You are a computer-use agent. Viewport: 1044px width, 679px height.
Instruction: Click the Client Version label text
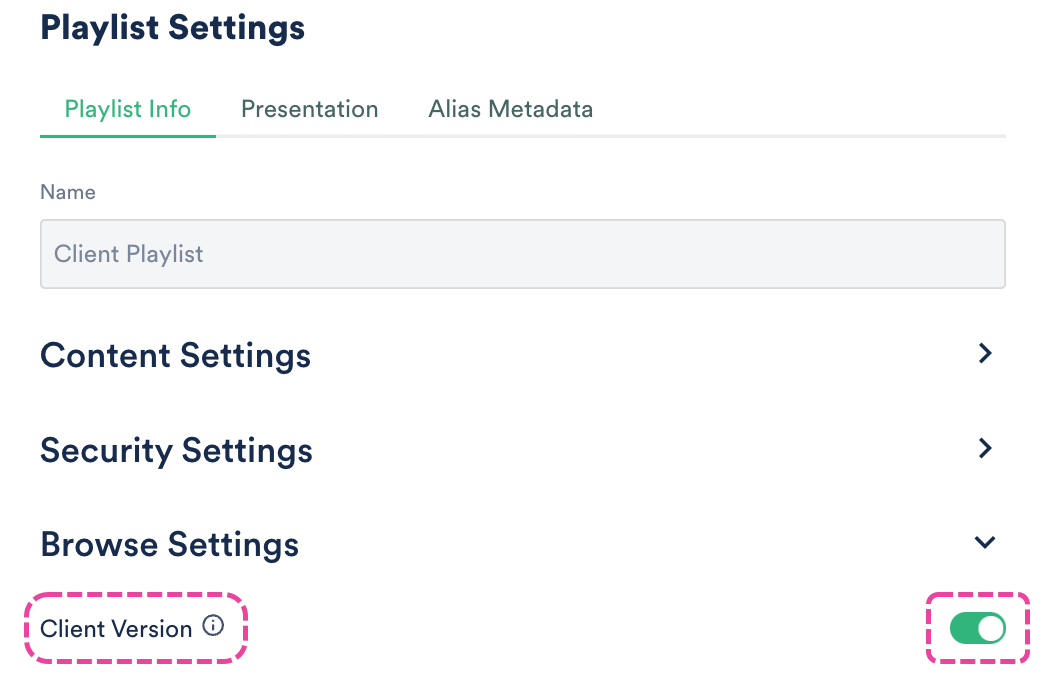(x=116, y=629)
